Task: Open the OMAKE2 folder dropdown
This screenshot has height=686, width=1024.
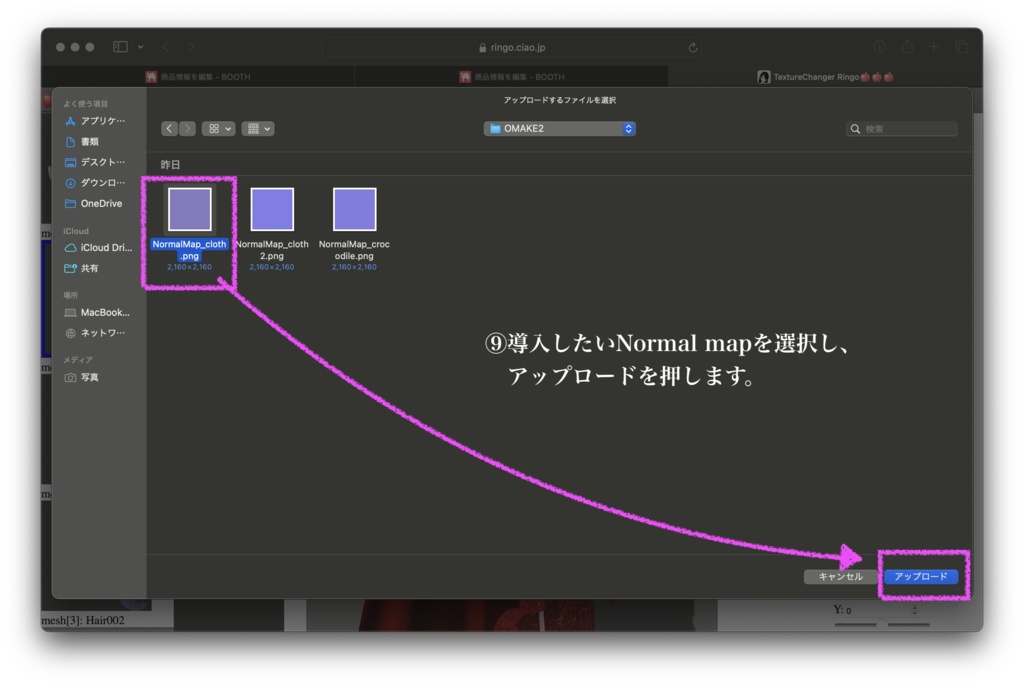Action: point(559,128)
